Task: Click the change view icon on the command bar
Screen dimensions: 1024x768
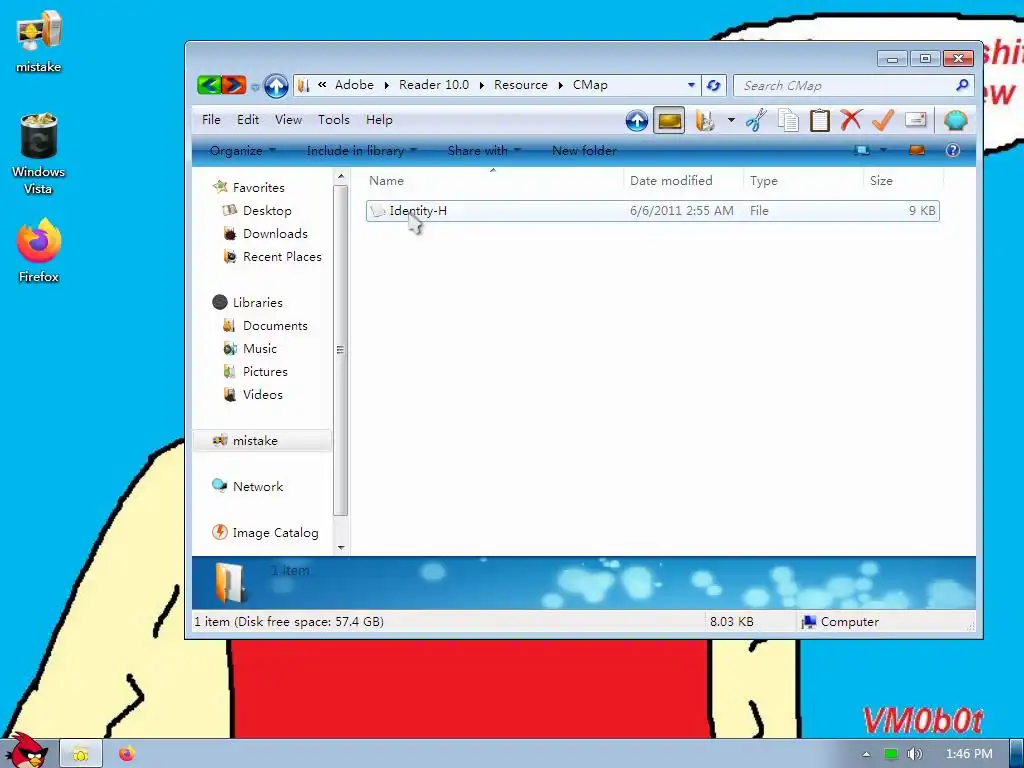Action: pos(862,151)
